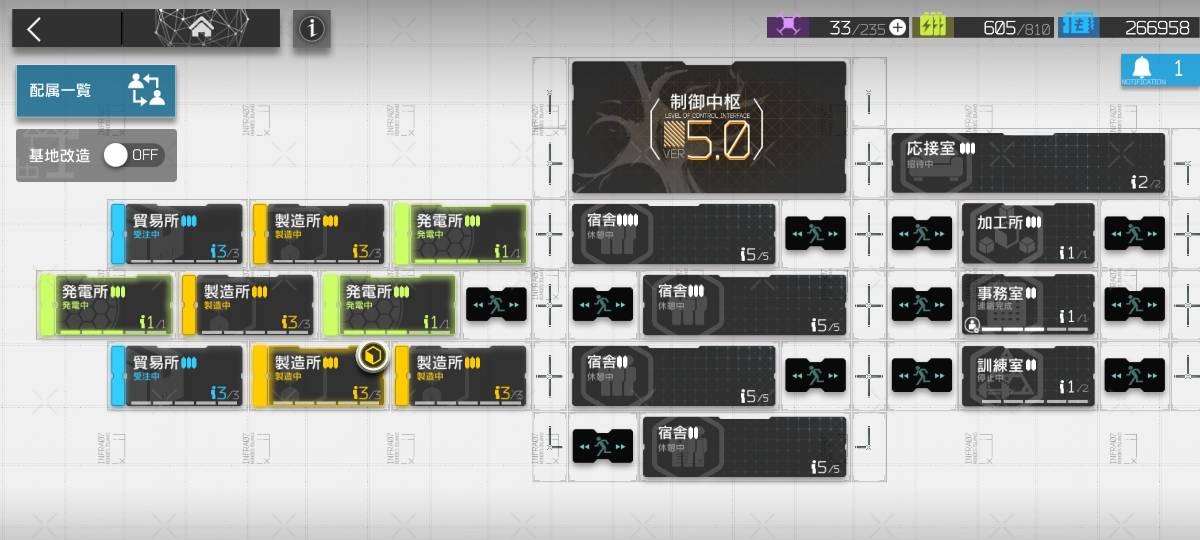Open the info (i) help button
The height and width of the screenshot is (540, 1200).
point(312,29)
